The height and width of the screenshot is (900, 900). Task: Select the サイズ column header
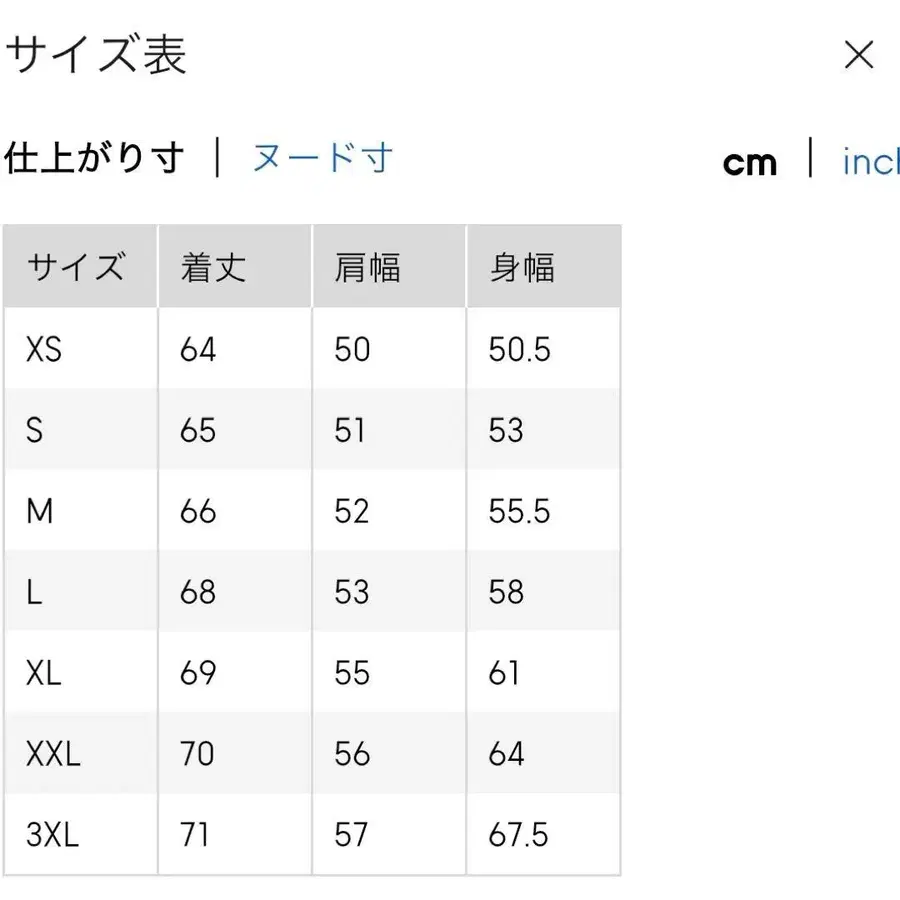point(78,266)
